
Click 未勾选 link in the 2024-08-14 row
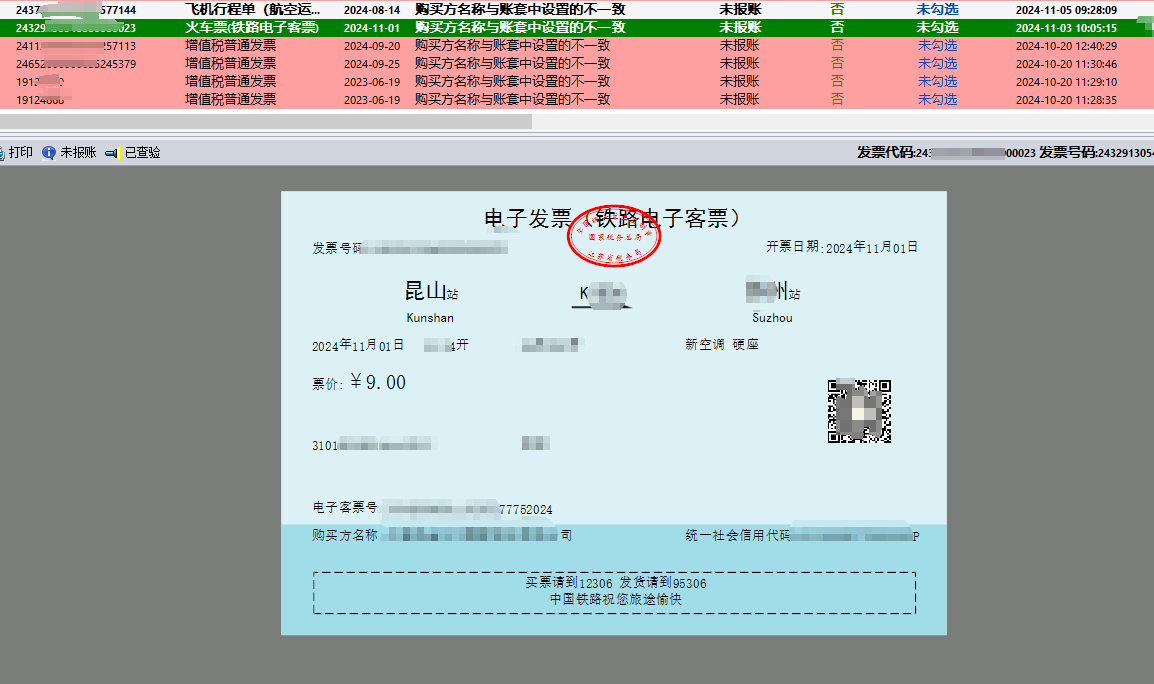tap(937, 10)
